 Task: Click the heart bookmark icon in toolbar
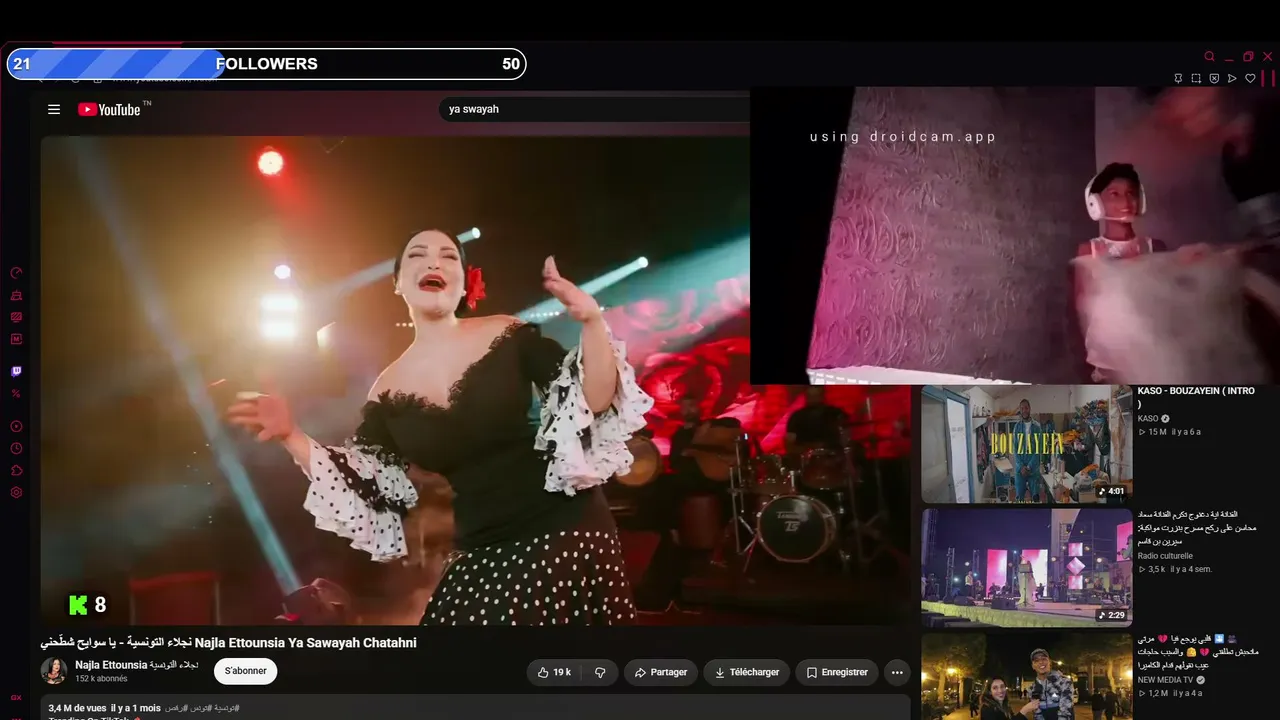(1250, 78)
